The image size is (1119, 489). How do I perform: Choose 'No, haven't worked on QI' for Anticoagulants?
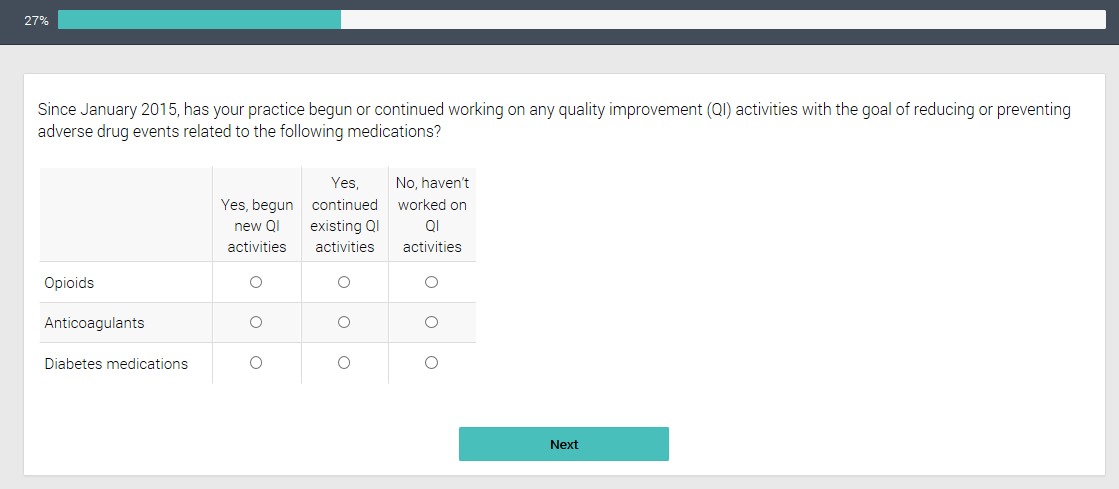[431, 322]
